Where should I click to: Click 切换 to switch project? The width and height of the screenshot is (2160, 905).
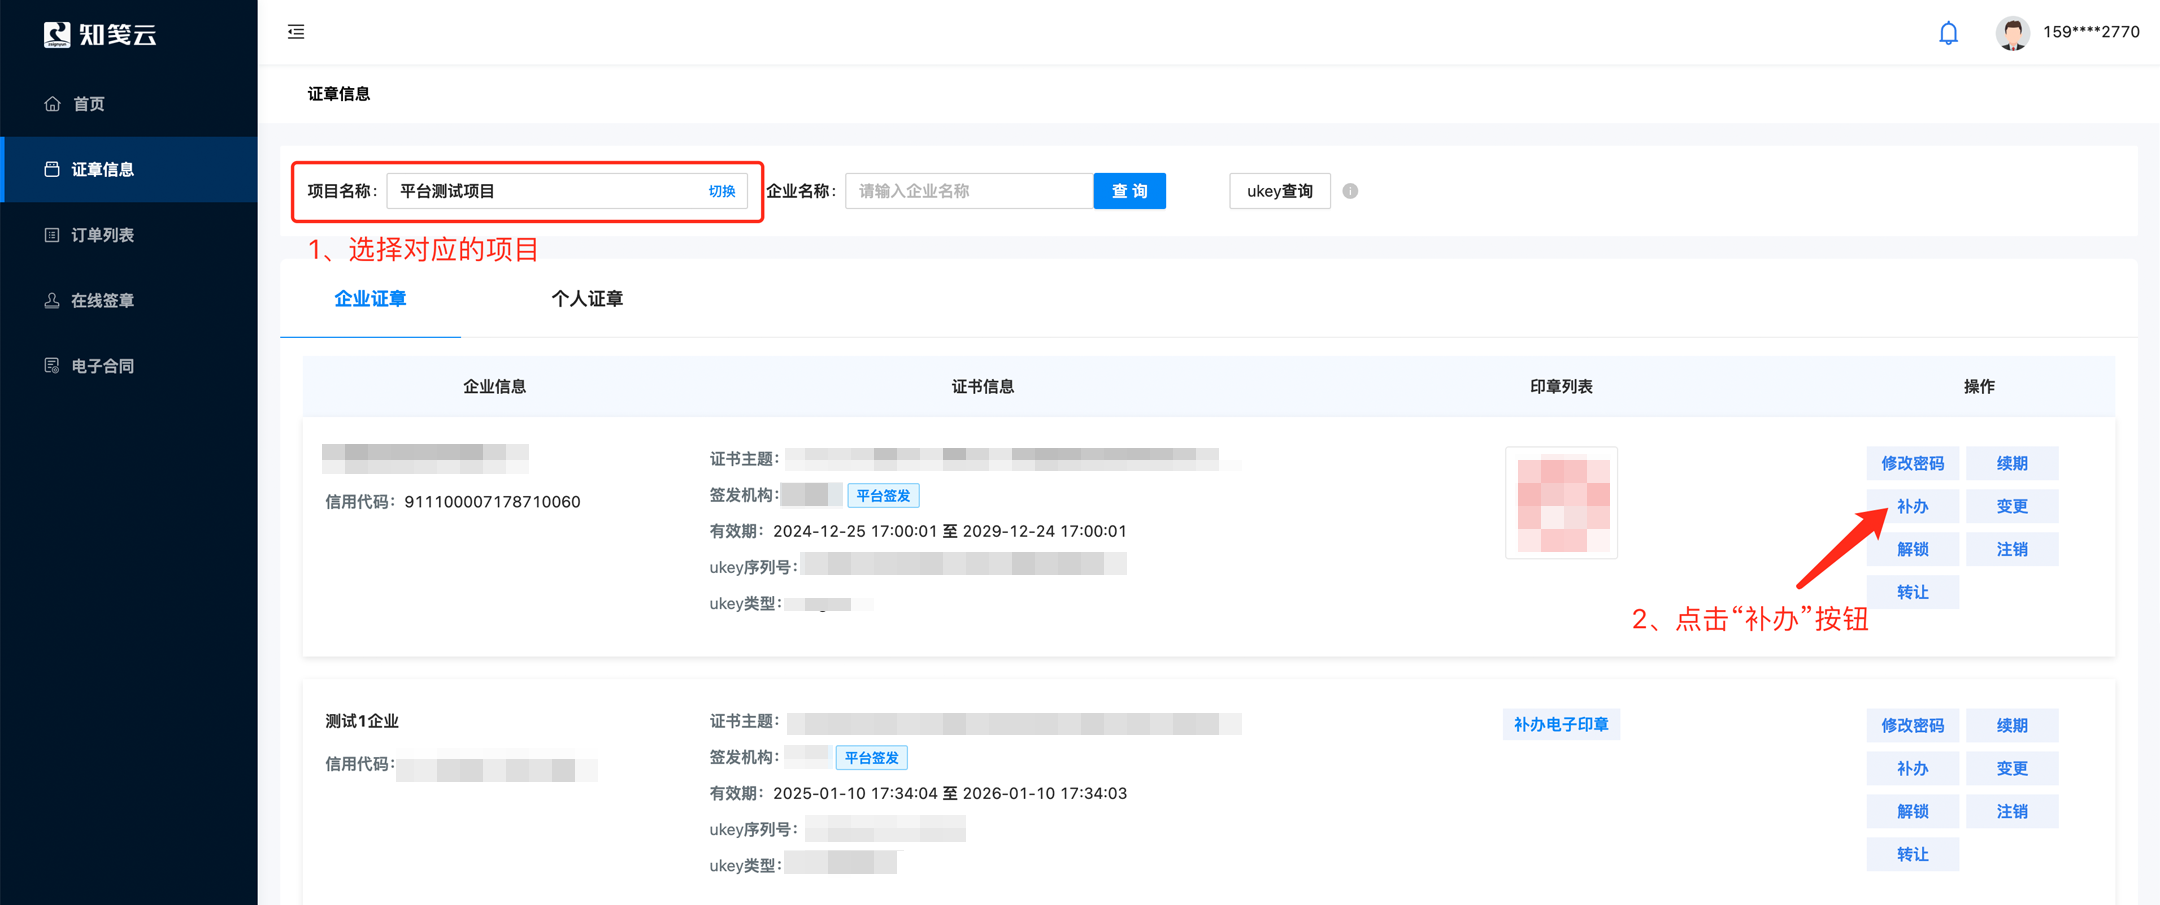coord(722,191)
